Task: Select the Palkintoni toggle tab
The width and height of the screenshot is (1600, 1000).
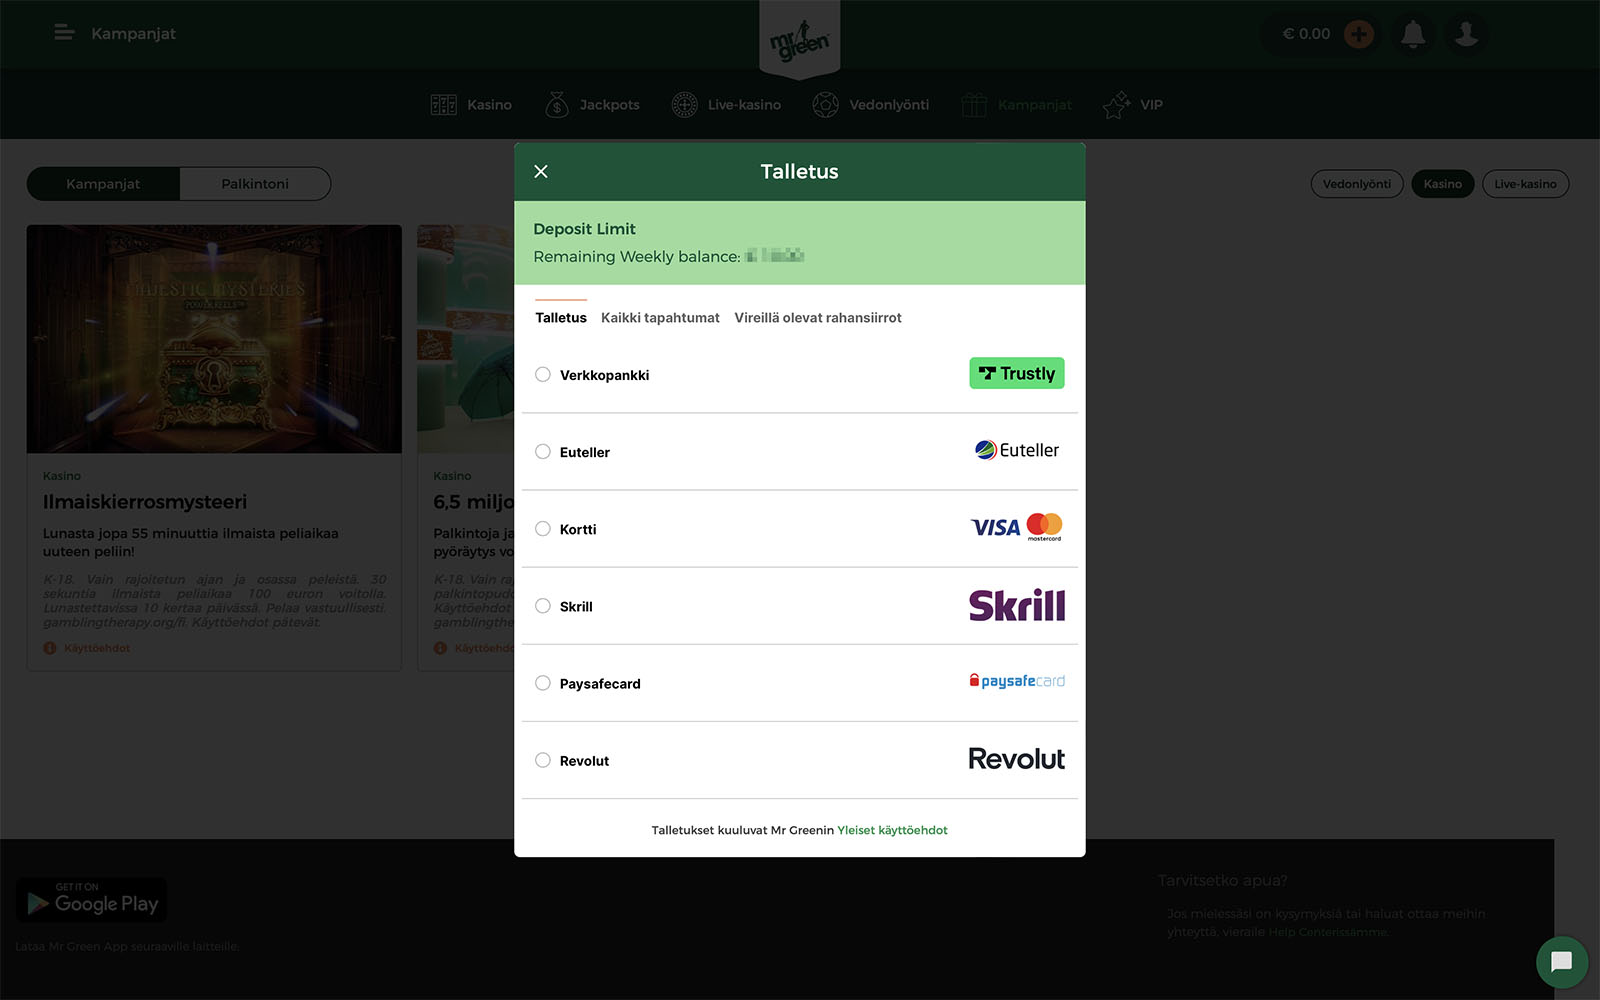Action: point(255,184)
